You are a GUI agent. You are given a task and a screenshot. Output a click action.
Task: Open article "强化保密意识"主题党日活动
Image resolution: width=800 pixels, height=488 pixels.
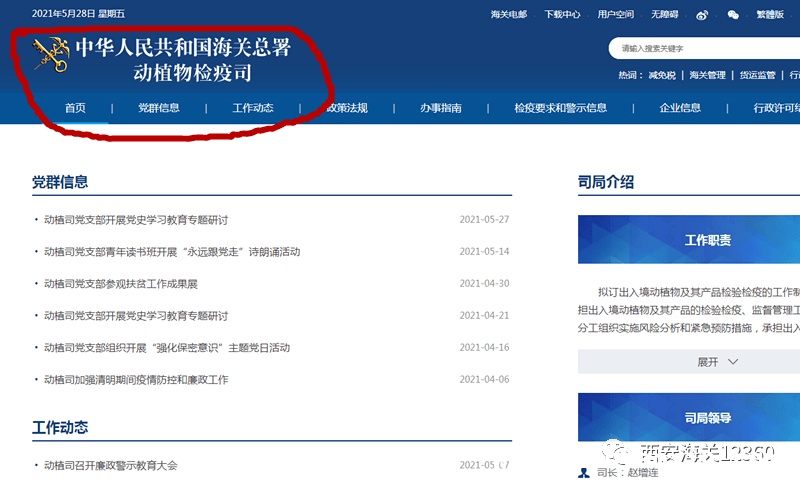(167, 348)
